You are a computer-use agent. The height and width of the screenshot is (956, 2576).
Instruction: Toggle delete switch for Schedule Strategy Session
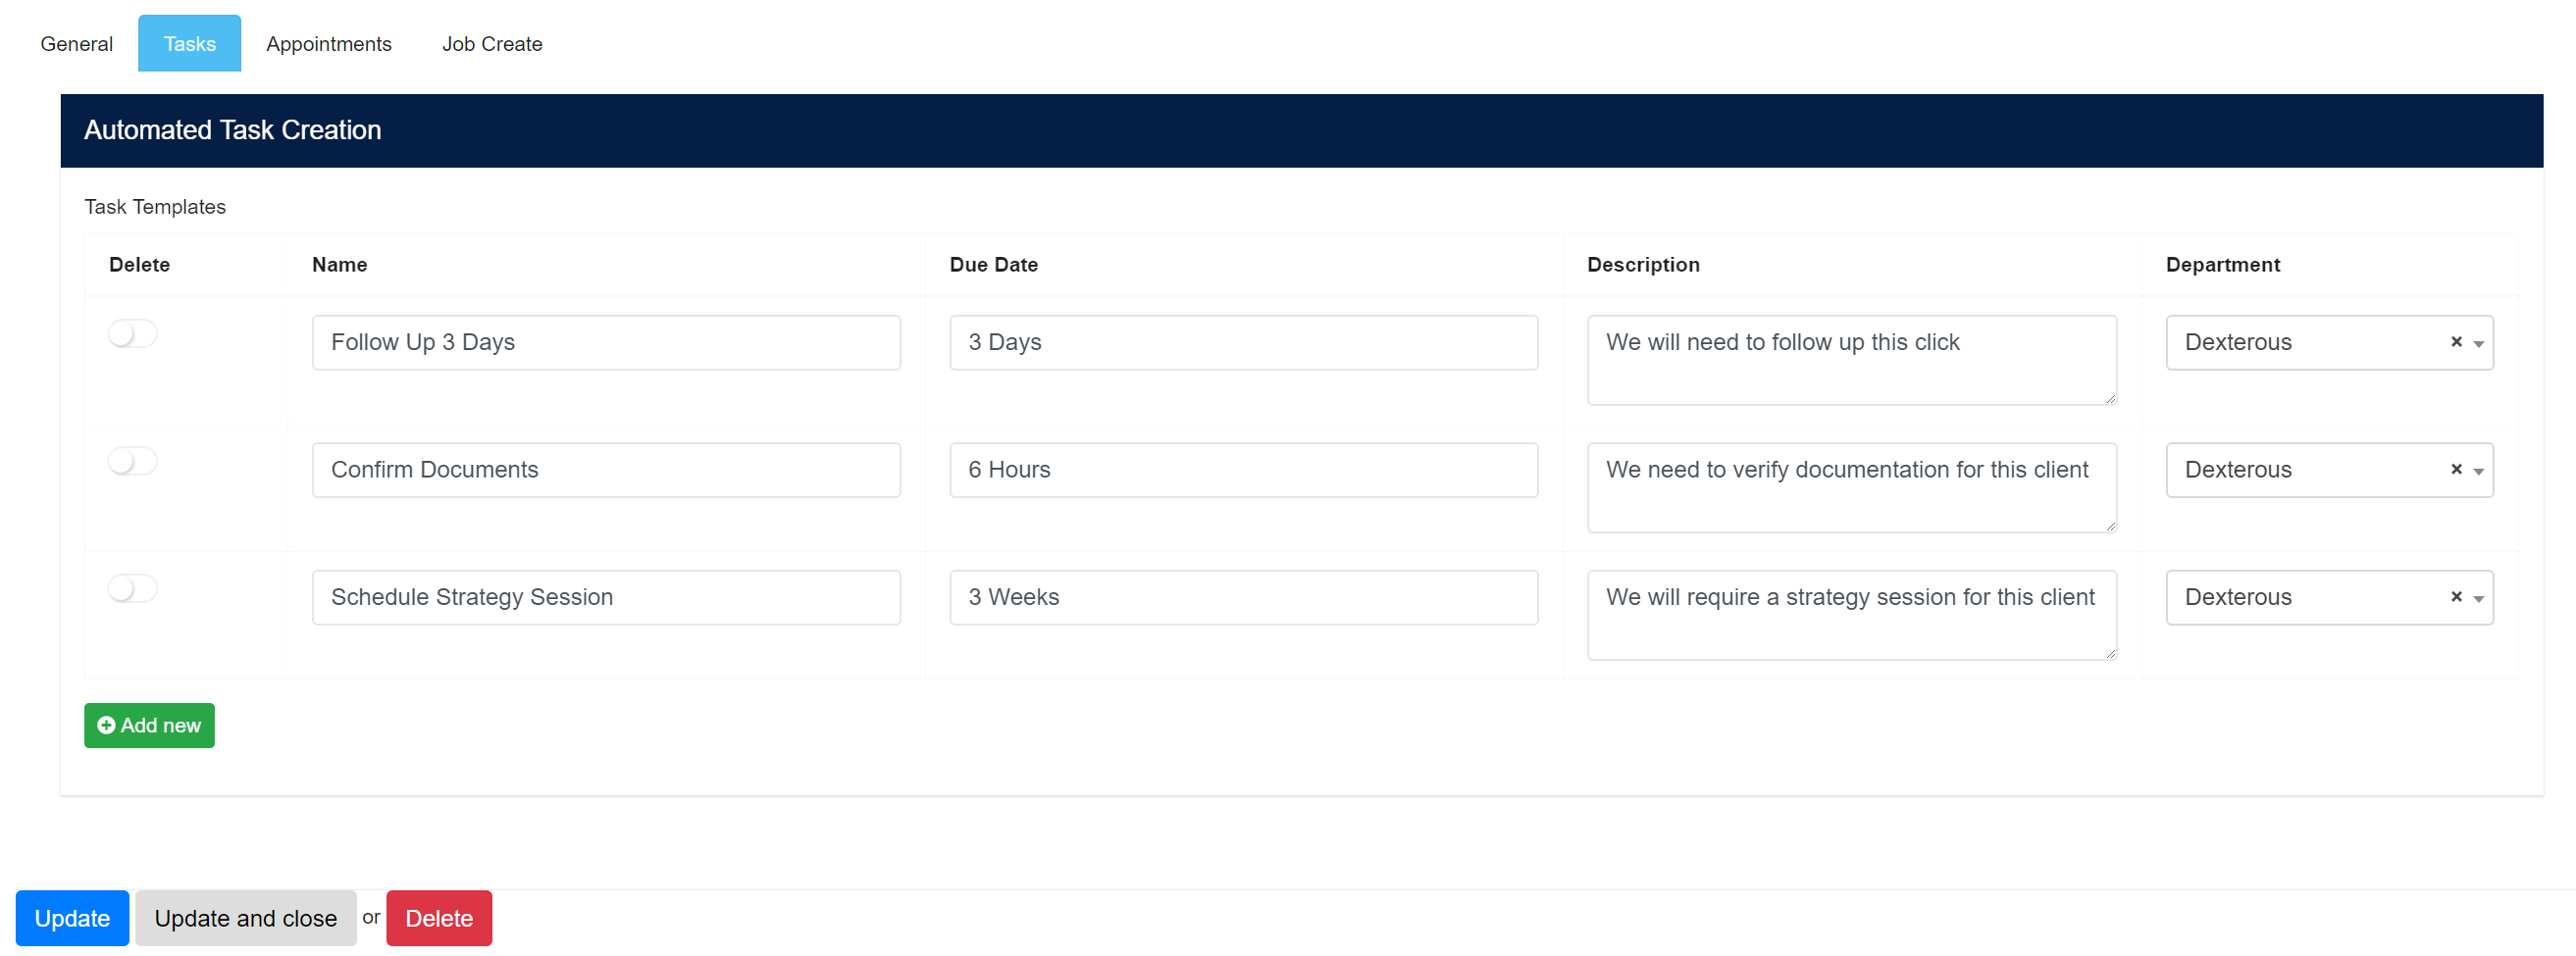(x=132, y=588)
